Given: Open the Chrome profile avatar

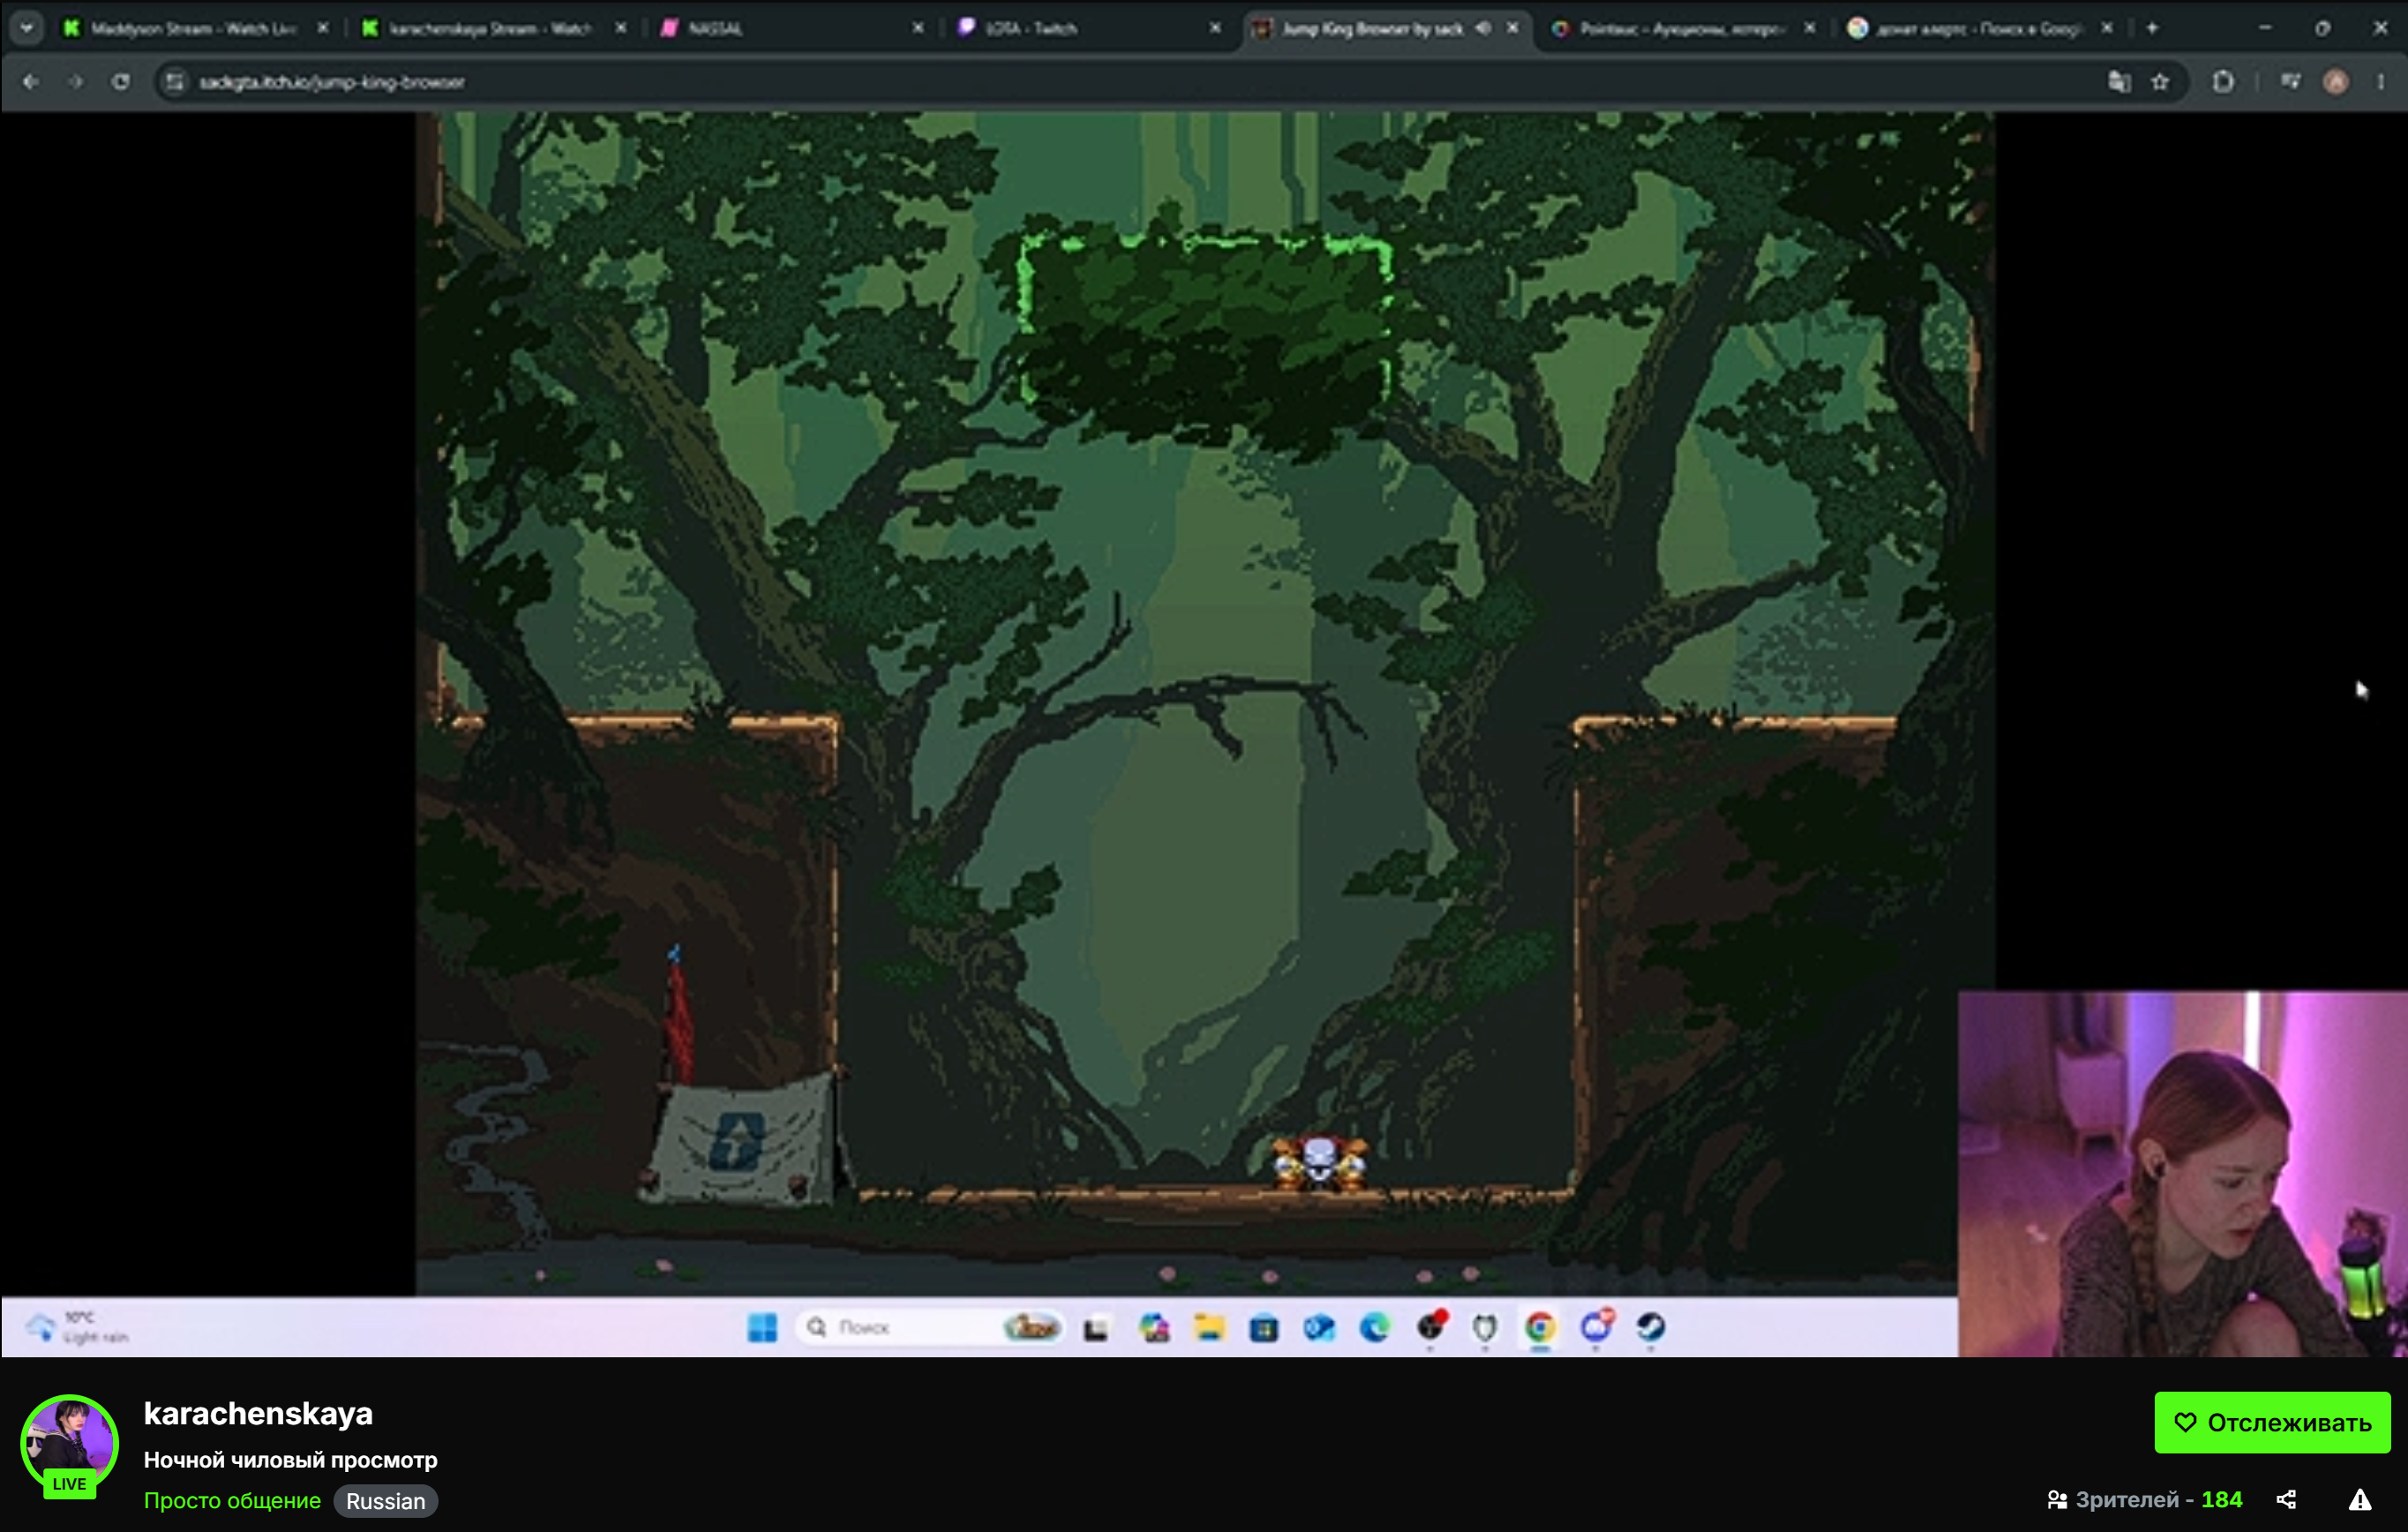Looking at the screenshot, I should 2336,82.
